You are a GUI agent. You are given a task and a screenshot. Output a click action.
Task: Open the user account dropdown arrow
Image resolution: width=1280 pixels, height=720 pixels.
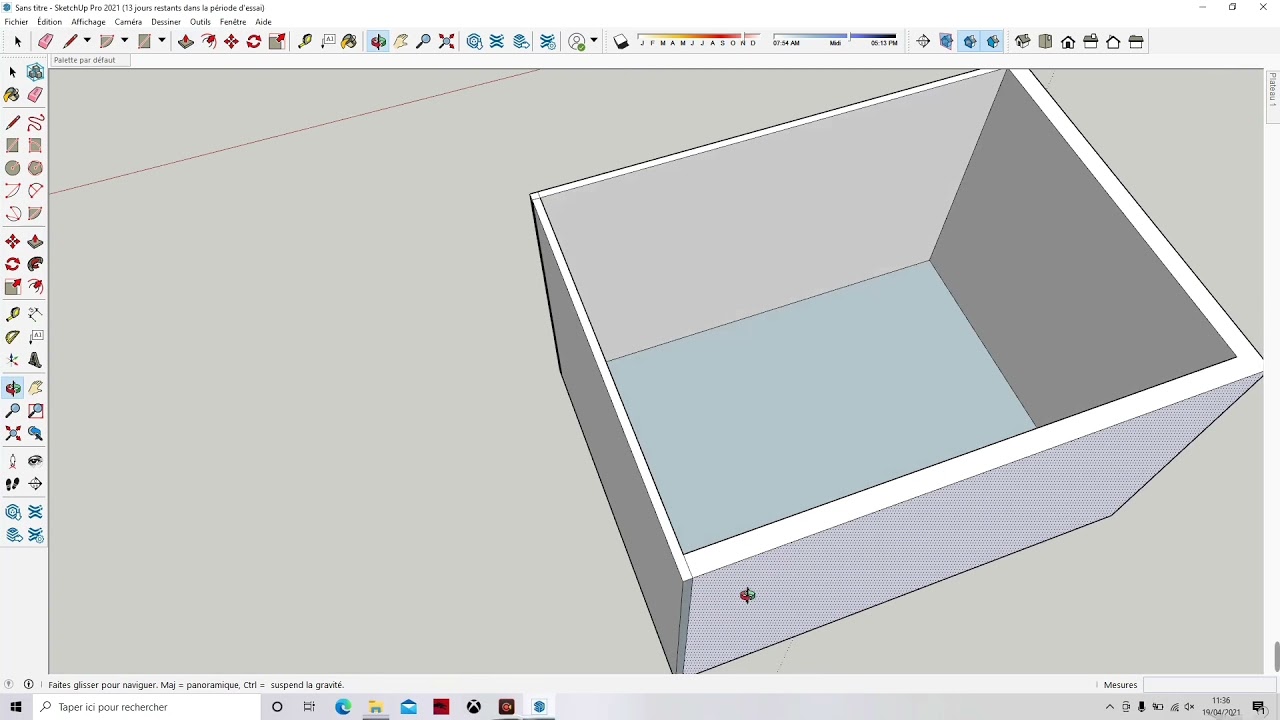point(594,41)
